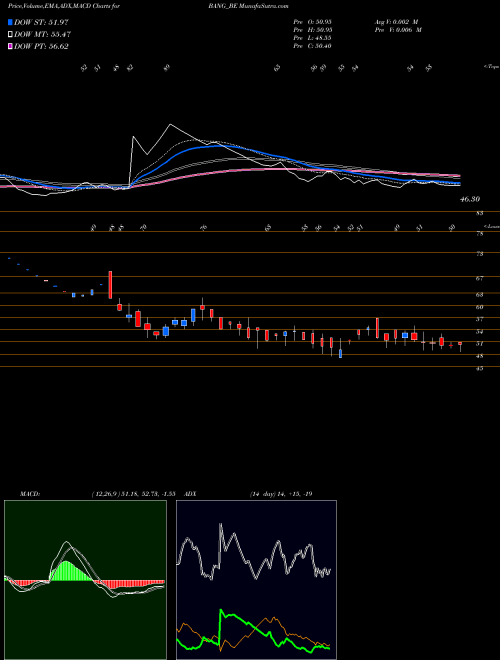Click the MACD '(12,26,9) 51.18, 52.73, -1.55' readout
Viewport: 500px width, 660px height.
pyautogui.click(x=133, y=494)
